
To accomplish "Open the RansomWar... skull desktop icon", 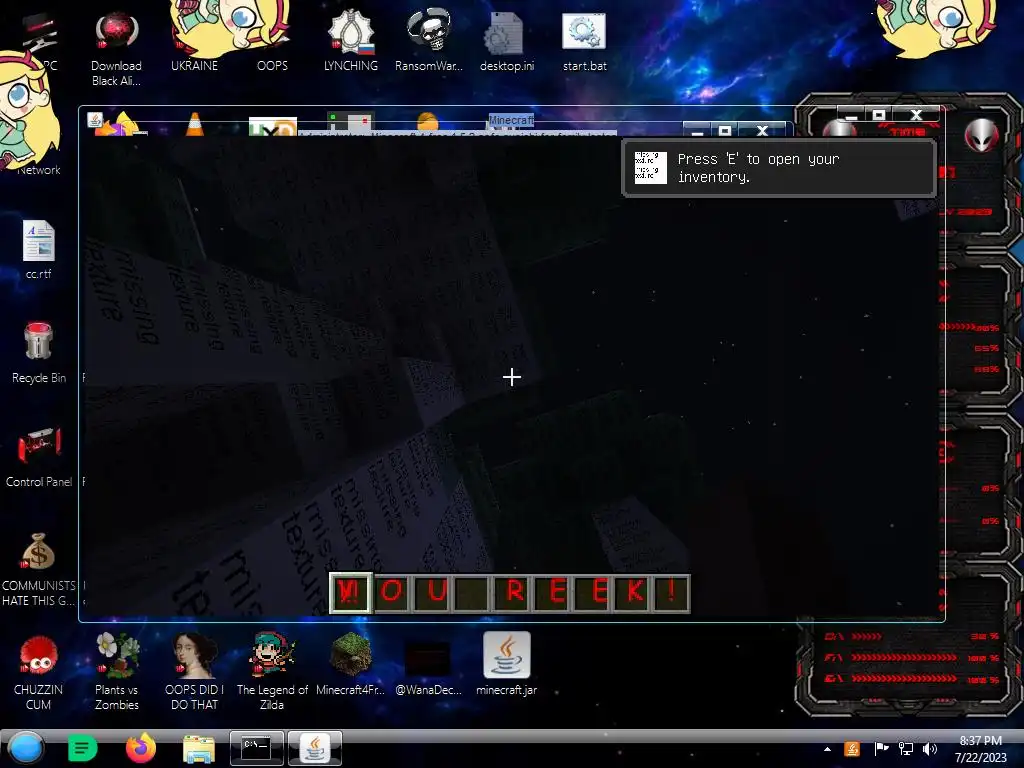I will (428, 40).
